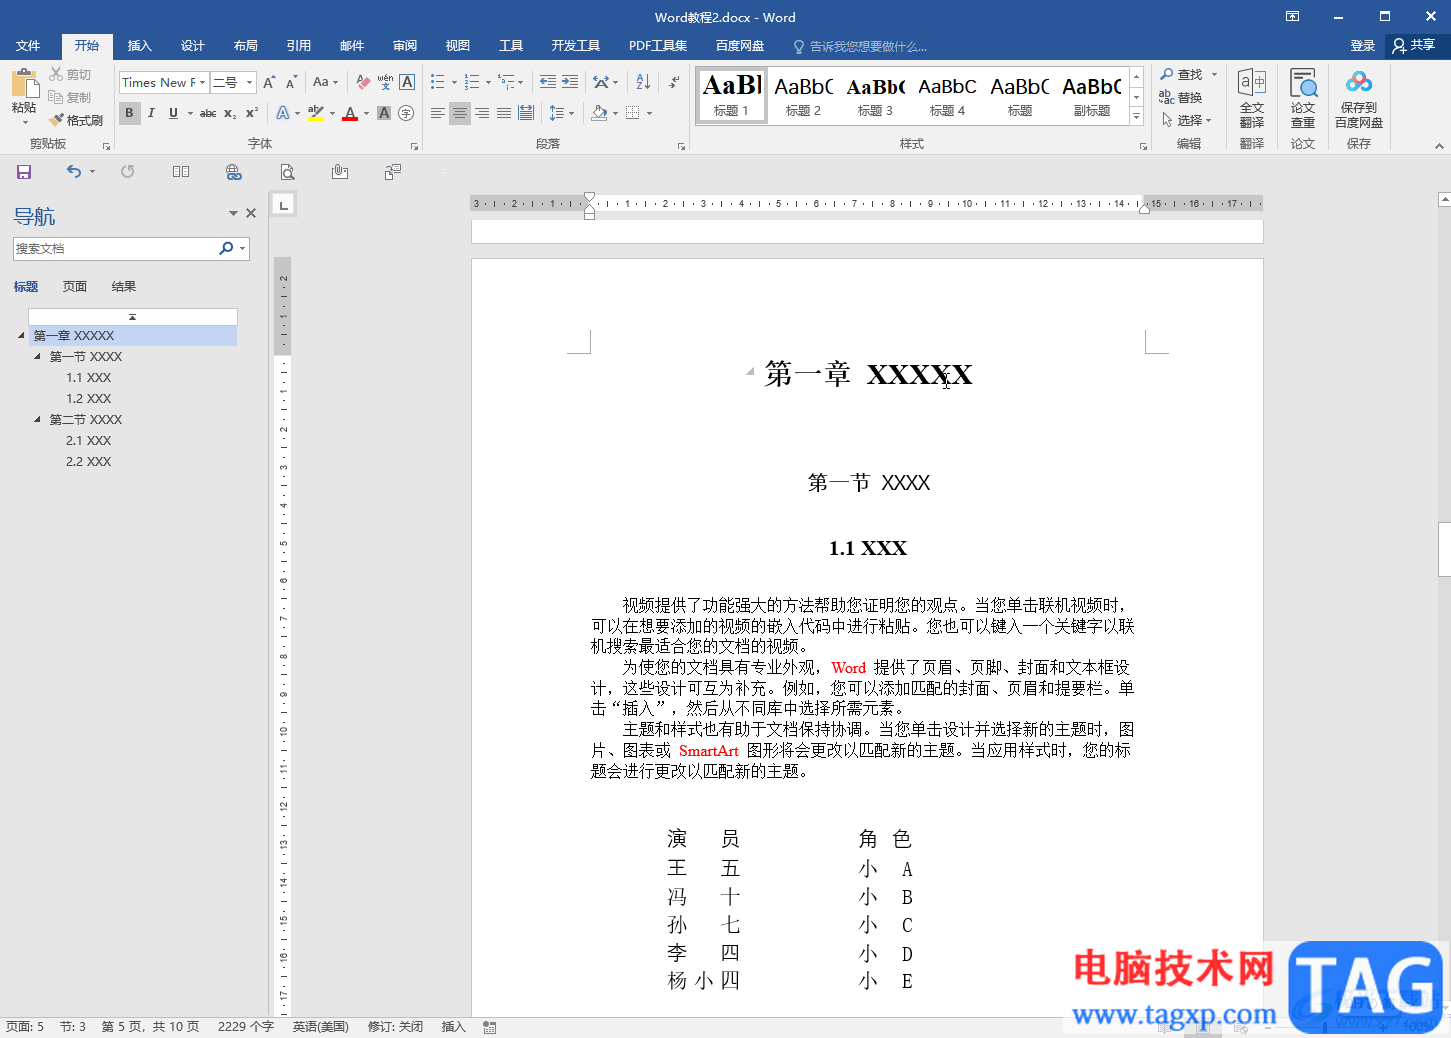This screenshot has height=1038, width=1451.
Task: Apply red font color
Action: click(x=350, y=113)
